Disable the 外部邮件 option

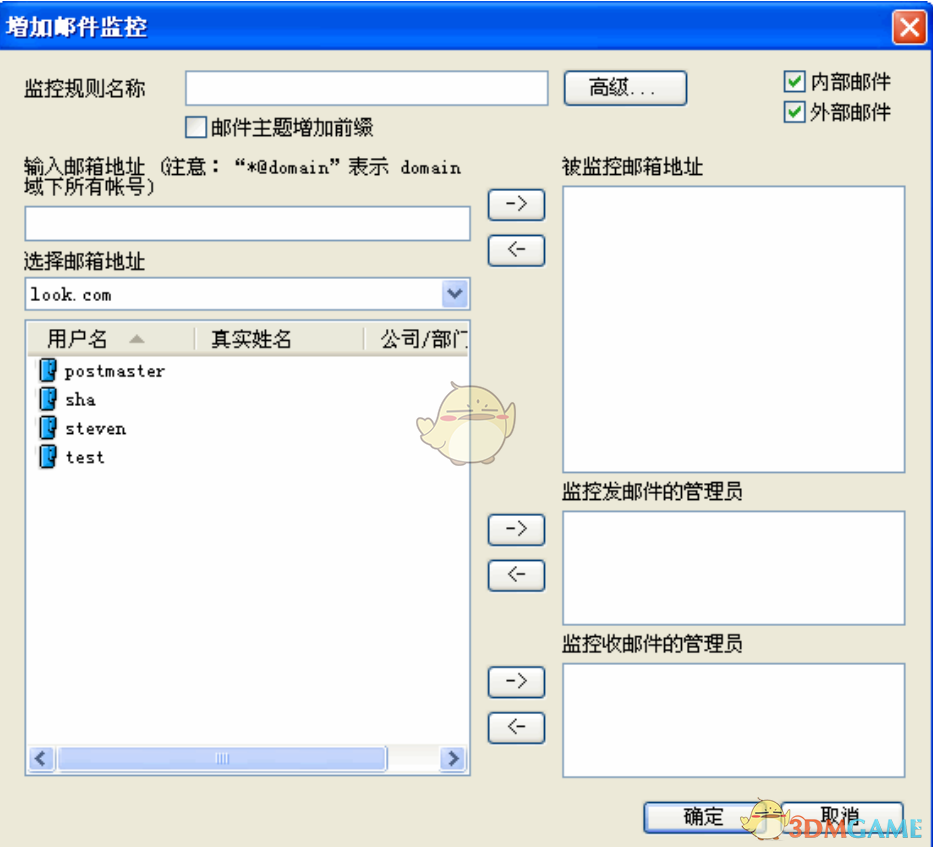[795, 111]
